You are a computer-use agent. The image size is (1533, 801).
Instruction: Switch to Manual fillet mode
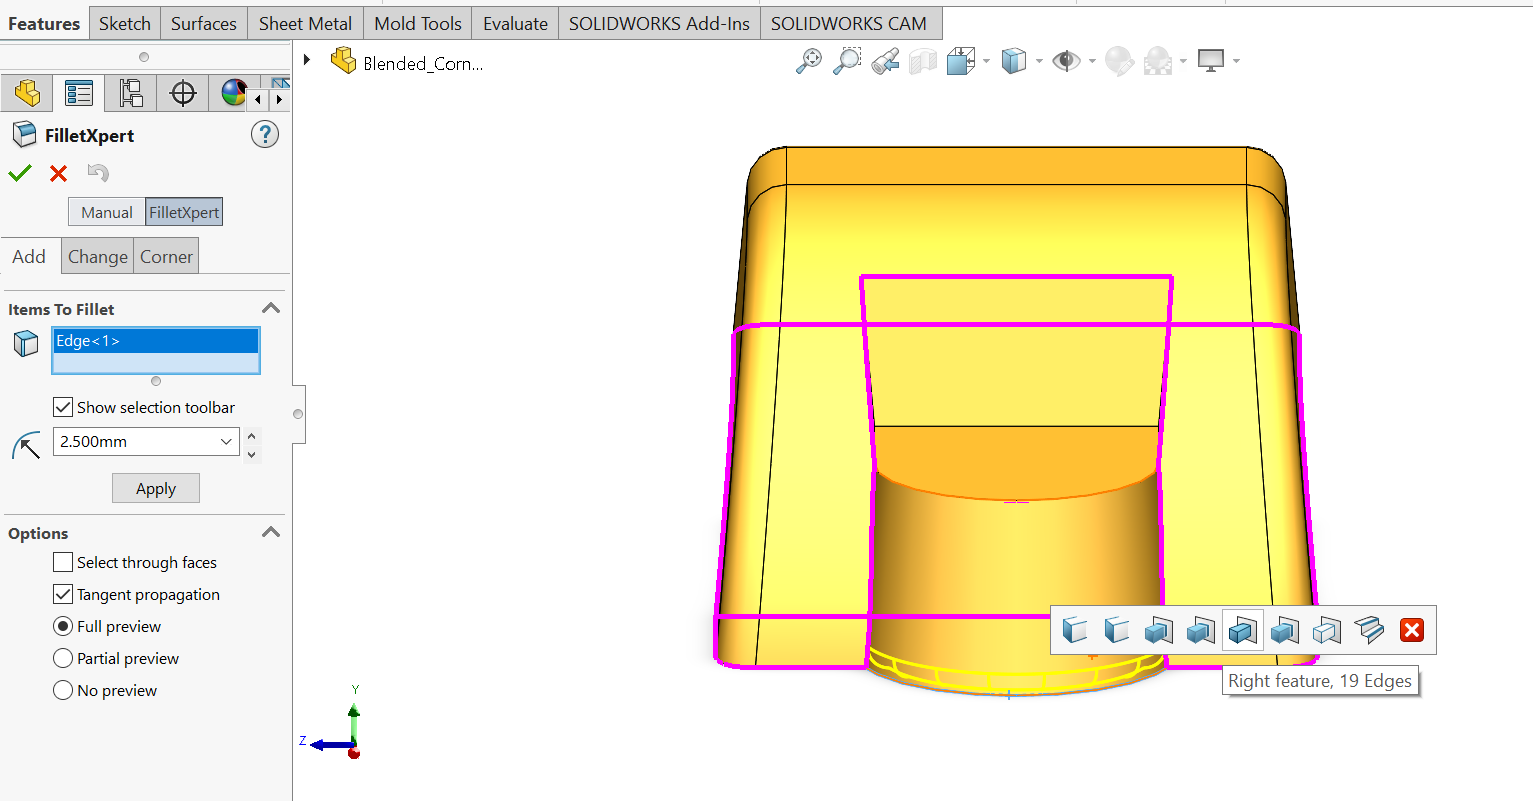pos(107,212)
